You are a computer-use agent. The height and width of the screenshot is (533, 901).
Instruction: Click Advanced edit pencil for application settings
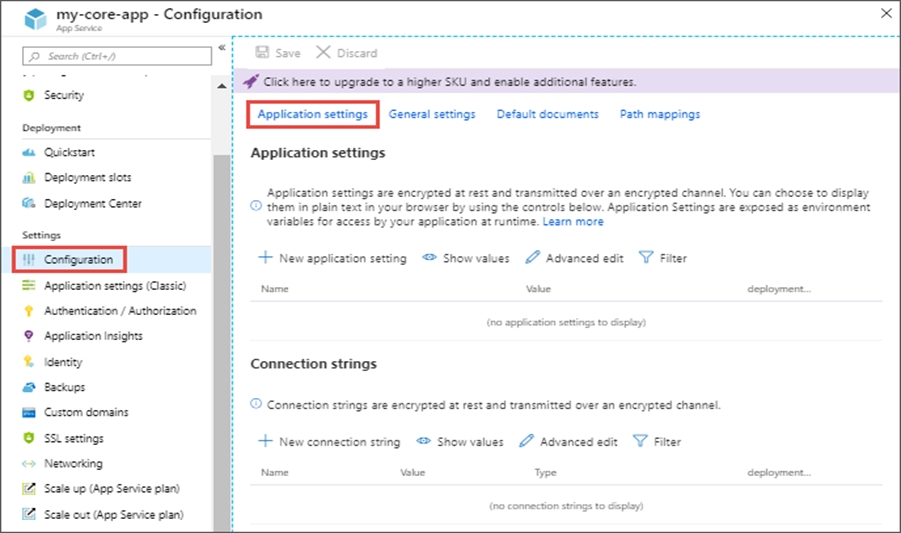point(533,257)
